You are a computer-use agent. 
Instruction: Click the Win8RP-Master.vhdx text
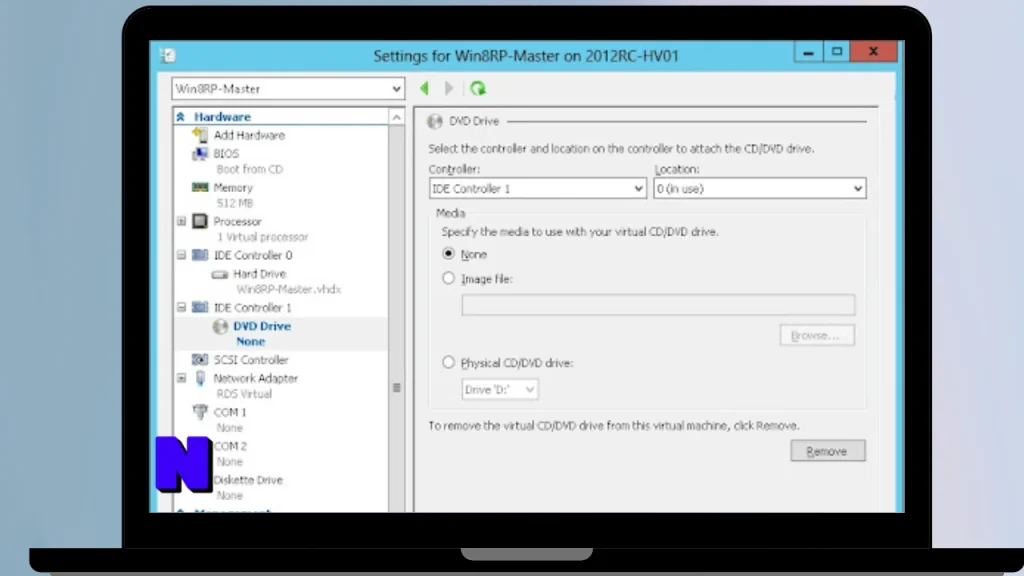pyautogui.click(x=289, y=289)
